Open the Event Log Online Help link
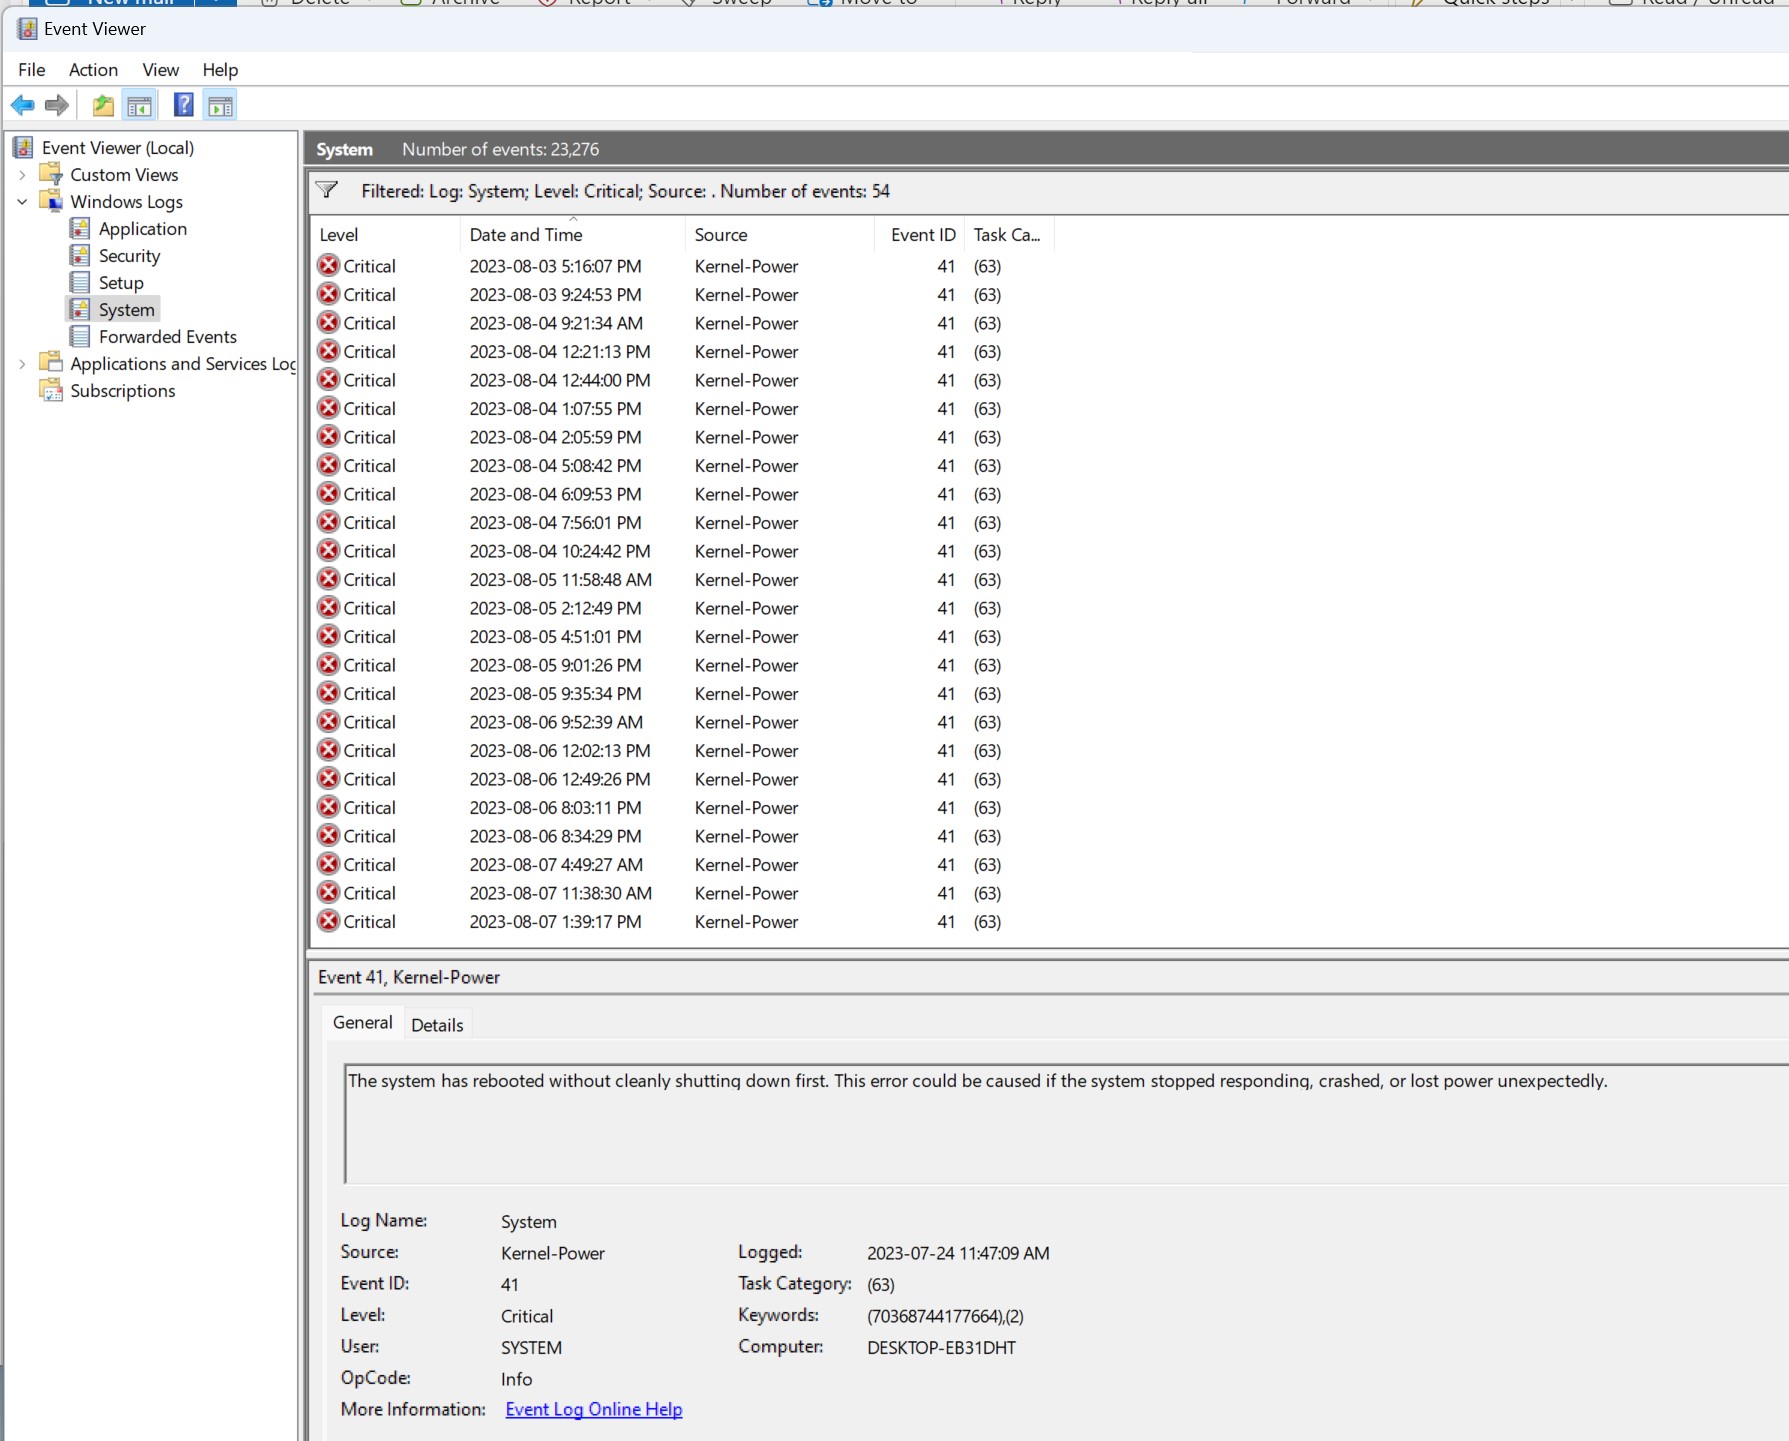 click(x=594, y=1409)
